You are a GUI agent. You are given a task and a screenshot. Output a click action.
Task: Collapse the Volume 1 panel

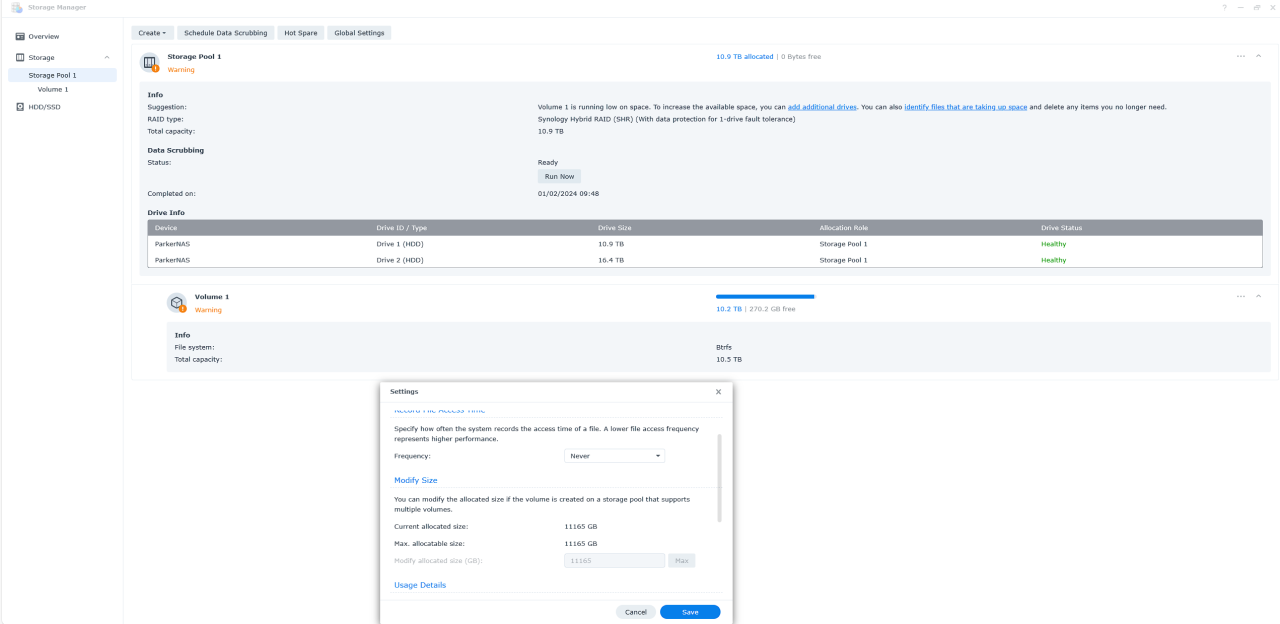tap(1258, 296)
